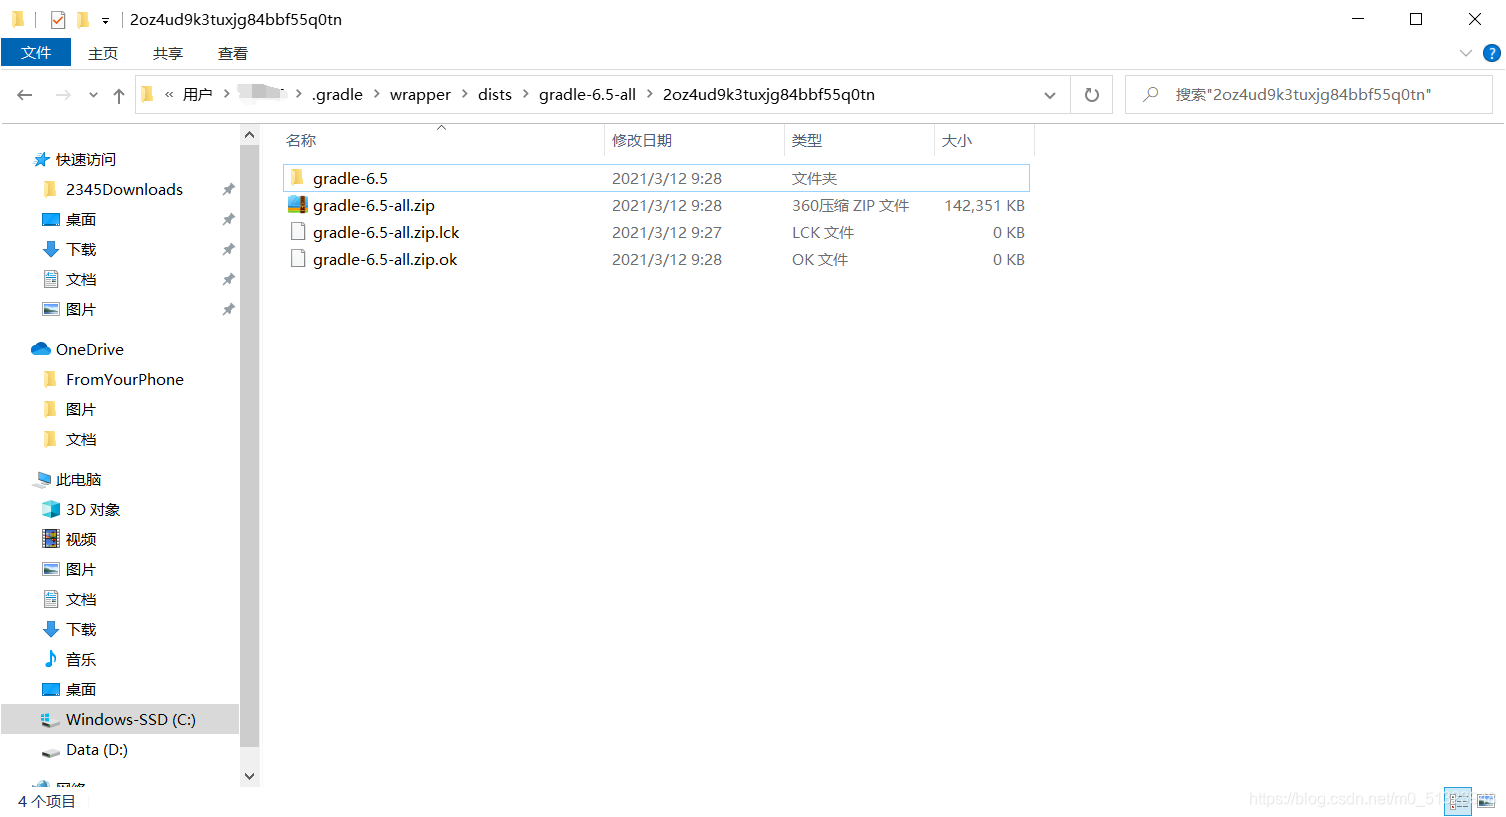Open OneDrive in navigation pane
The width and height of the screenshot is (1506, 817).
click(89, 350)
